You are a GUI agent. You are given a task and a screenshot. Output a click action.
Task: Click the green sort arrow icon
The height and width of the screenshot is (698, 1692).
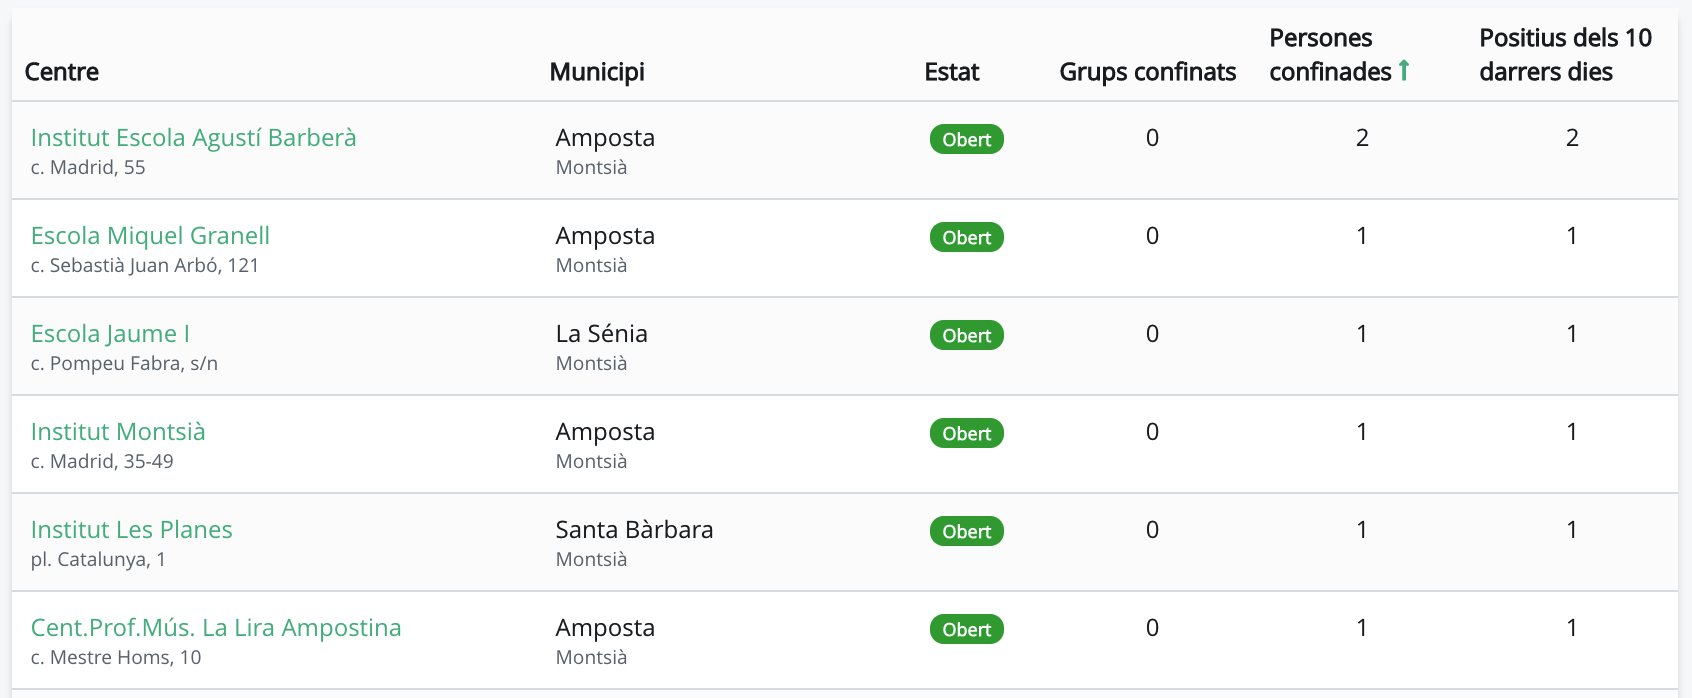pyautogui.click(x=1404, y=70)
